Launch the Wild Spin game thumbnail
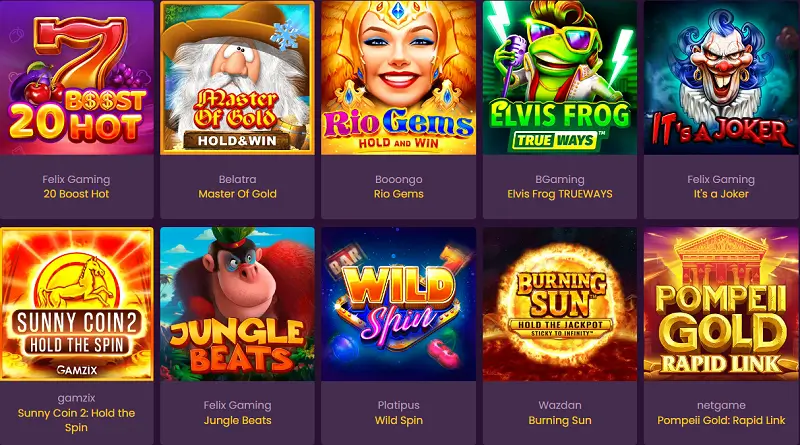Viewport: 800px width, 445px height. (x=398, y=304)
